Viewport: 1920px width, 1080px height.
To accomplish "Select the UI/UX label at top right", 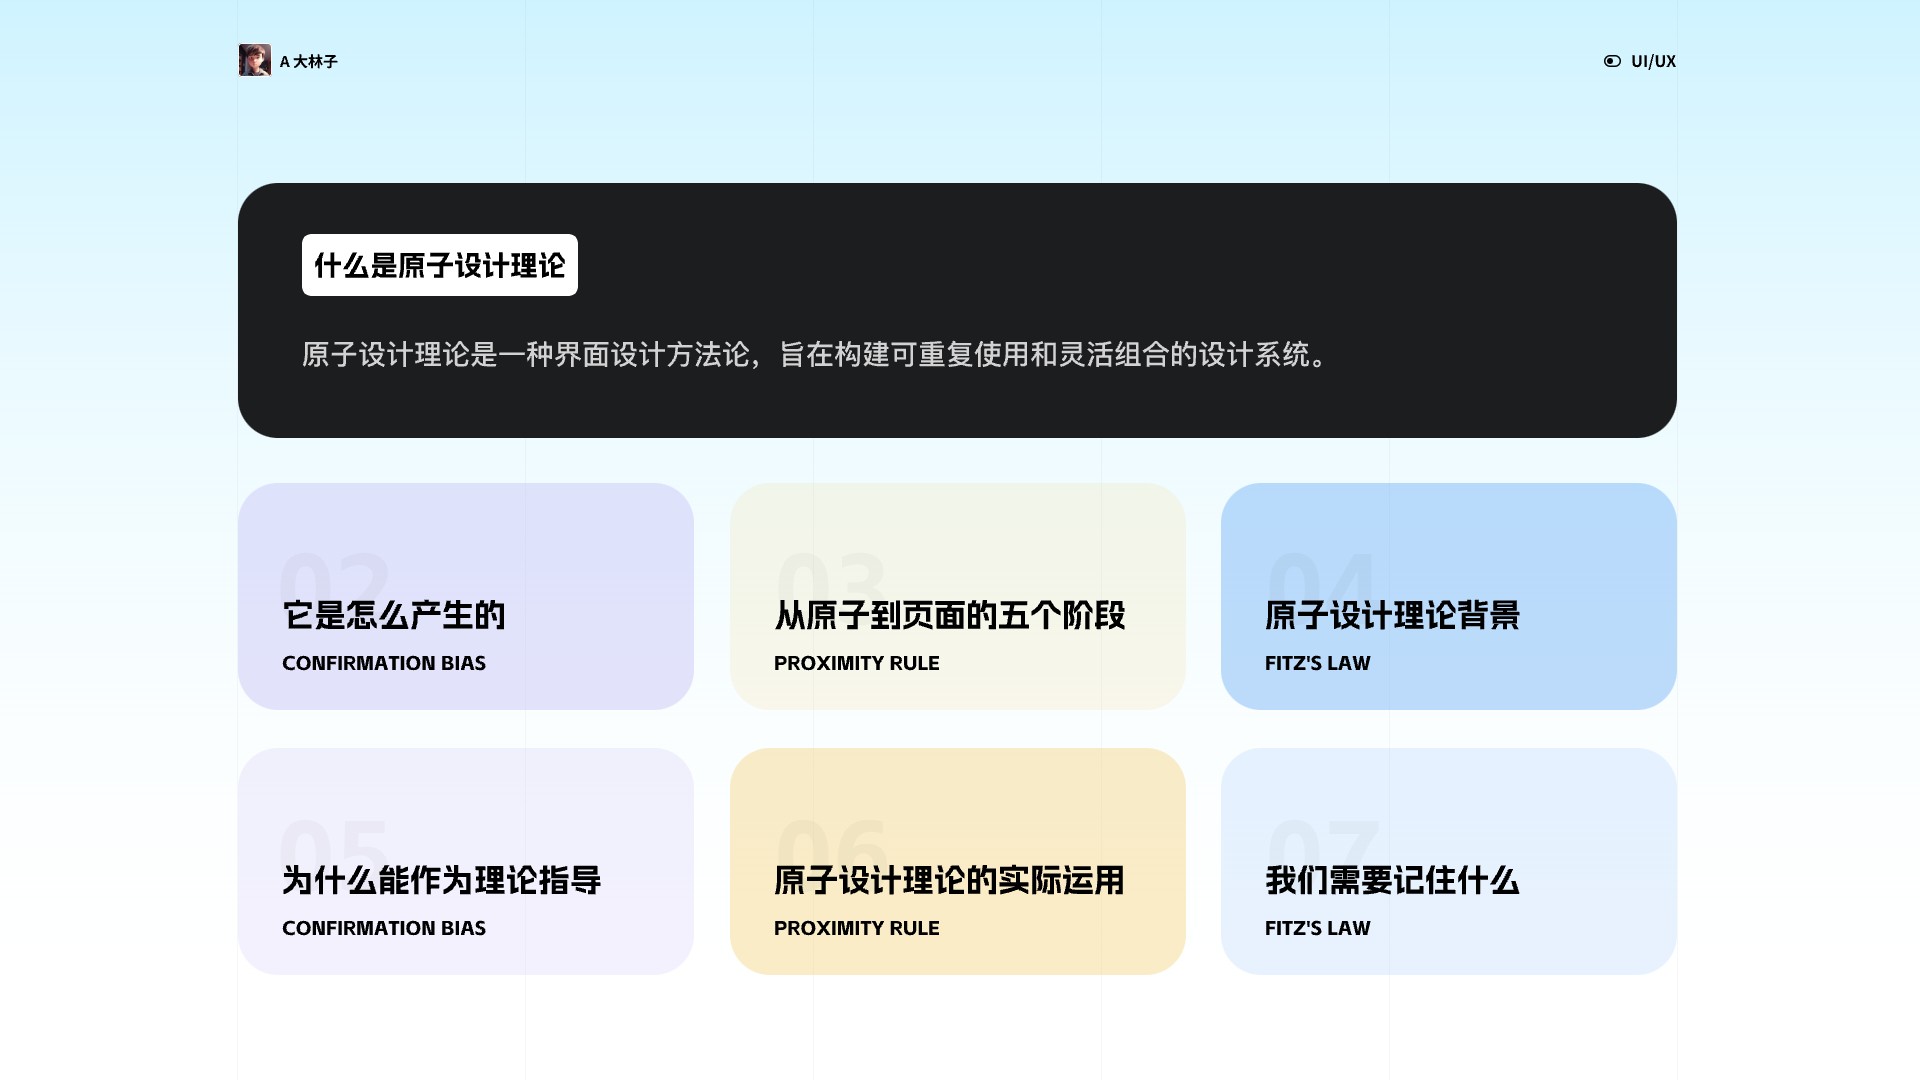I will click(1652, 61).
